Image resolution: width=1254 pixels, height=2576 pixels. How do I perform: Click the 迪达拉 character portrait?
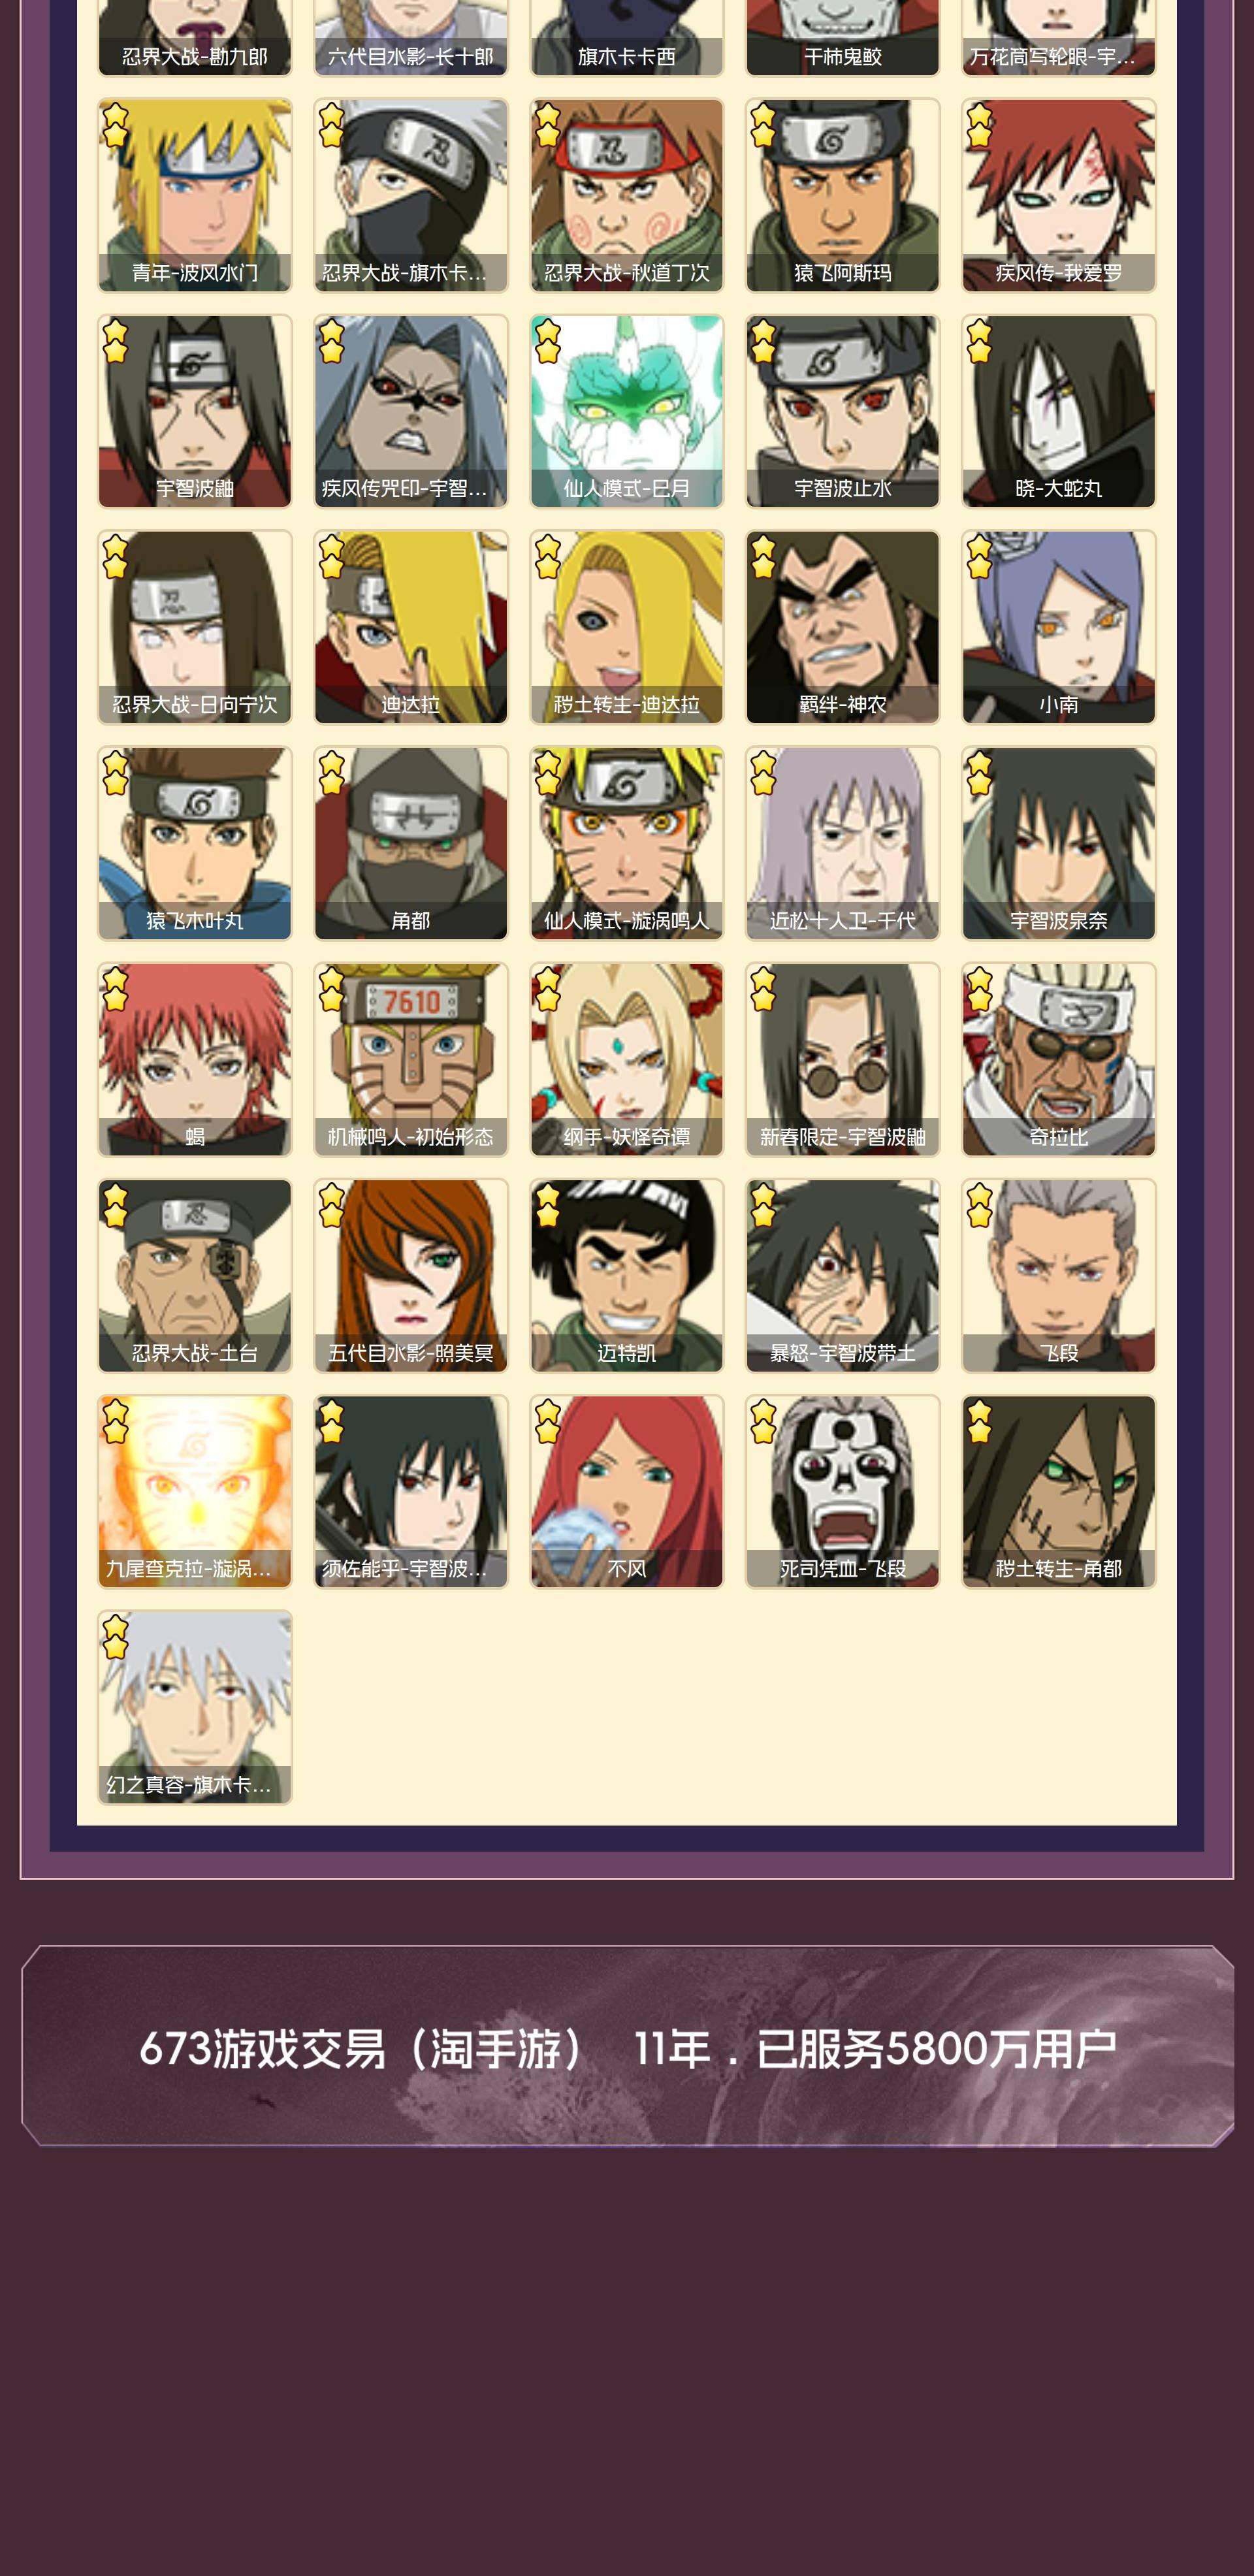coord(411,627)
